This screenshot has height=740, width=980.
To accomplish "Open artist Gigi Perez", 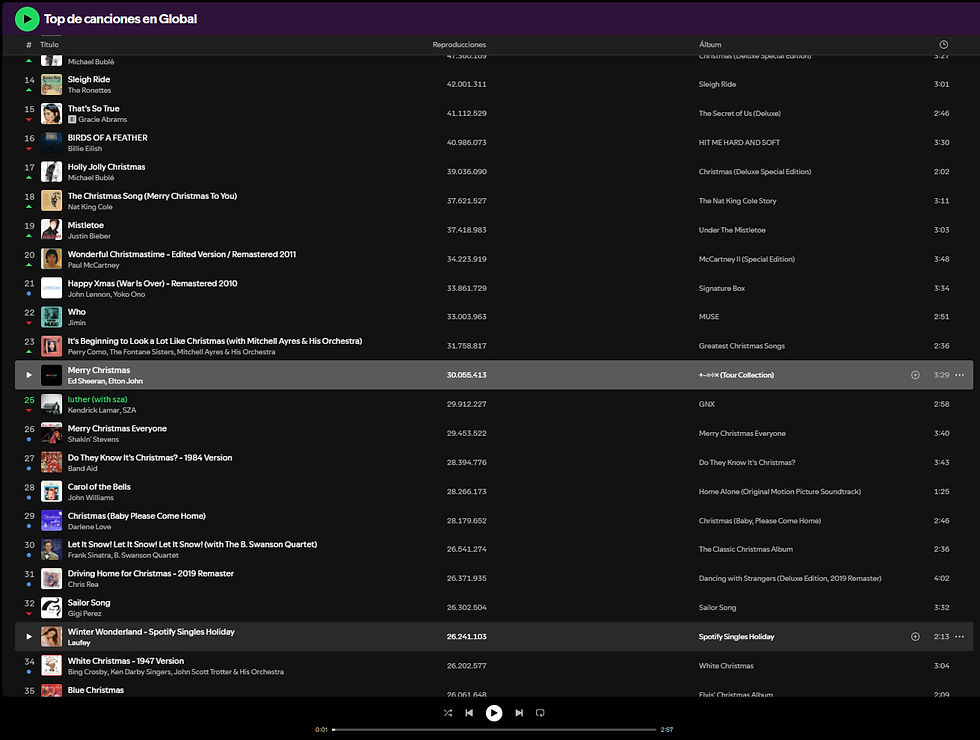I will tap(84, 614).
